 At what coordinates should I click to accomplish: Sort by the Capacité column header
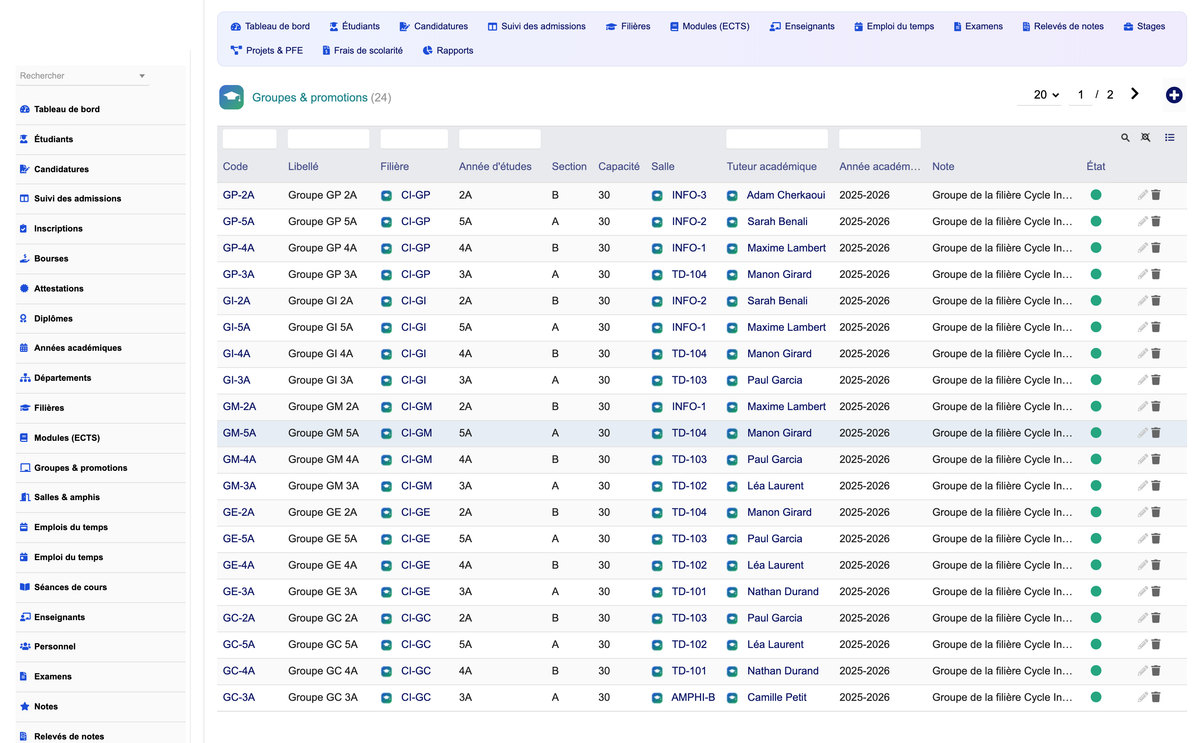click(x=619, y=167)
